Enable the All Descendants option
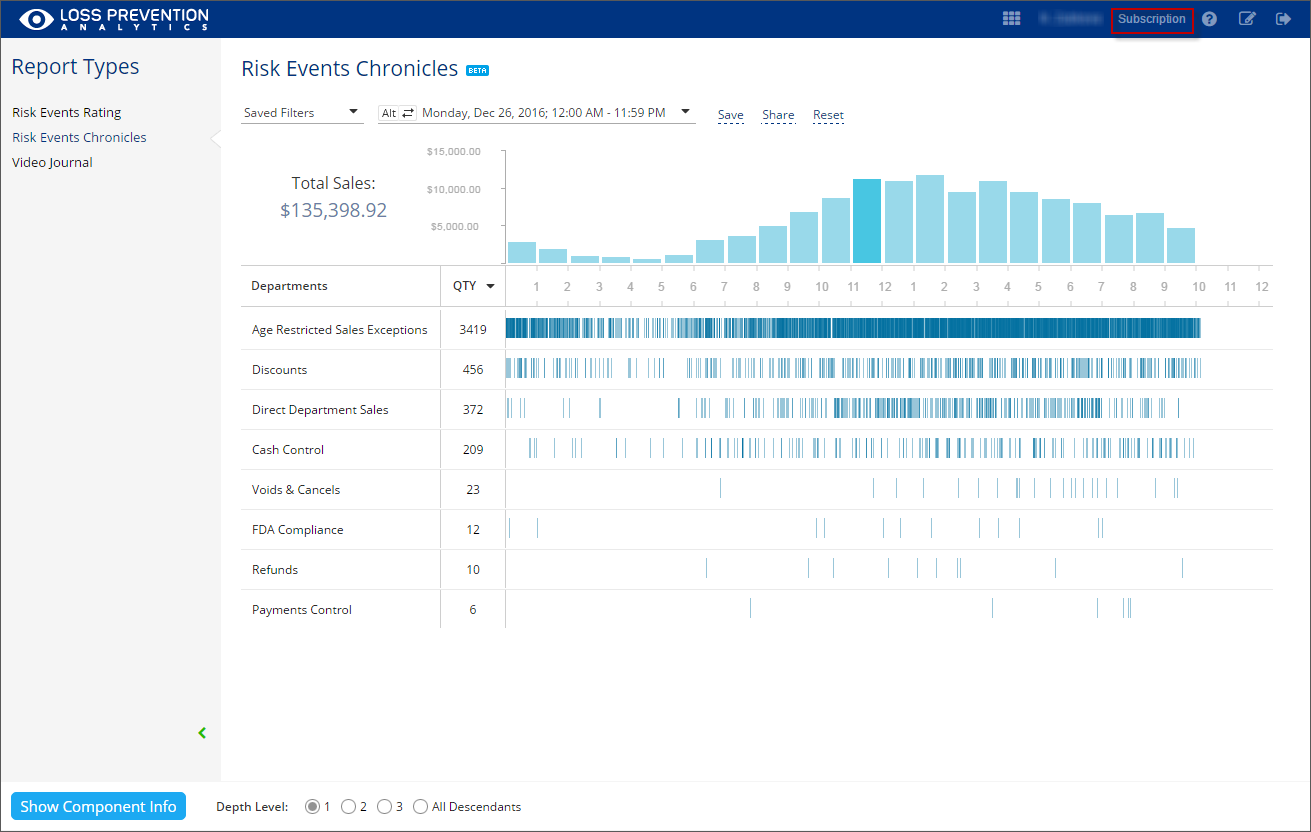The image size is (1311, 832). coord(420,806)
